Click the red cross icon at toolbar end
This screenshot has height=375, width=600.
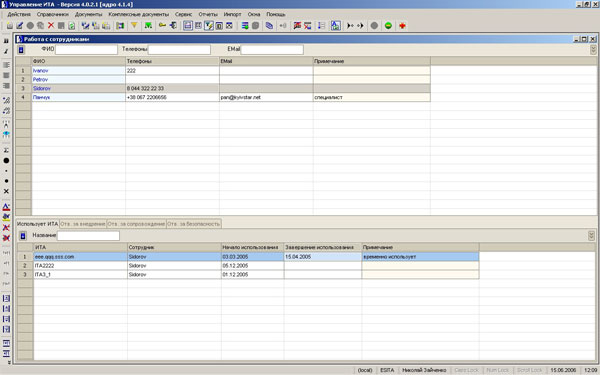(402, 26)
